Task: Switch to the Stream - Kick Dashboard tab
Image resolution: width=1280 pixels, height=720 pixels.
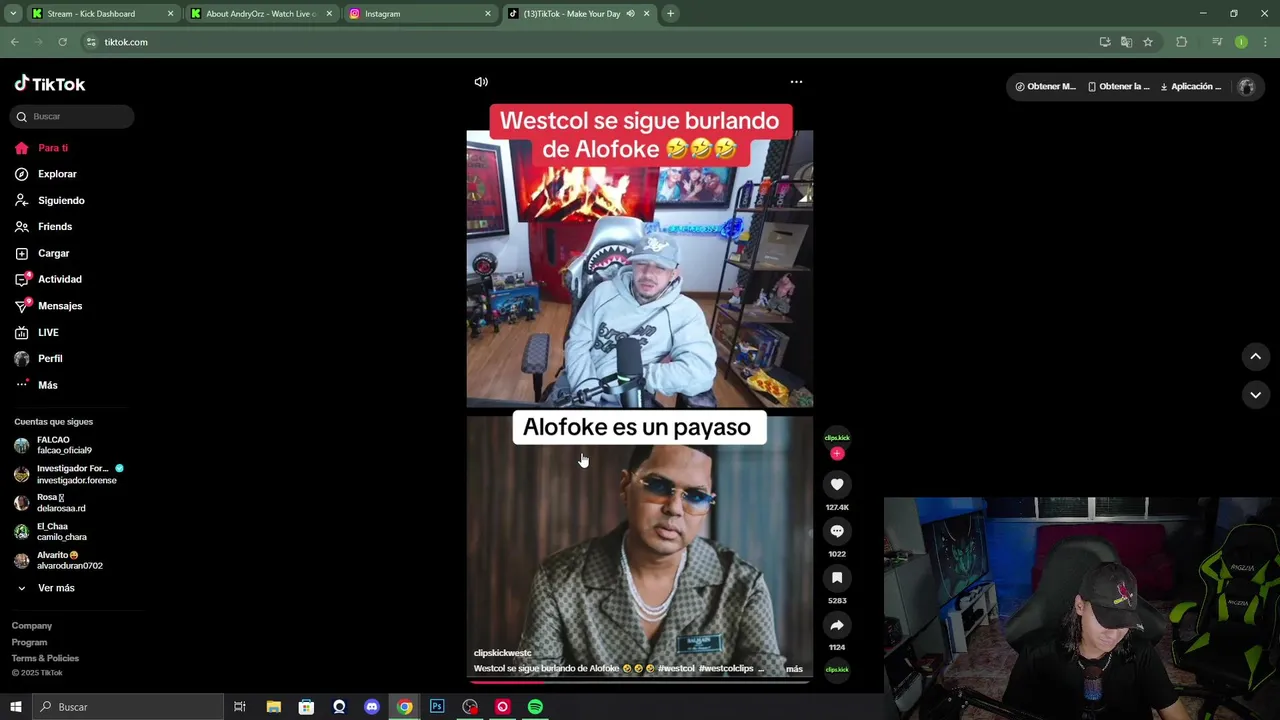Action: (103, 14)
